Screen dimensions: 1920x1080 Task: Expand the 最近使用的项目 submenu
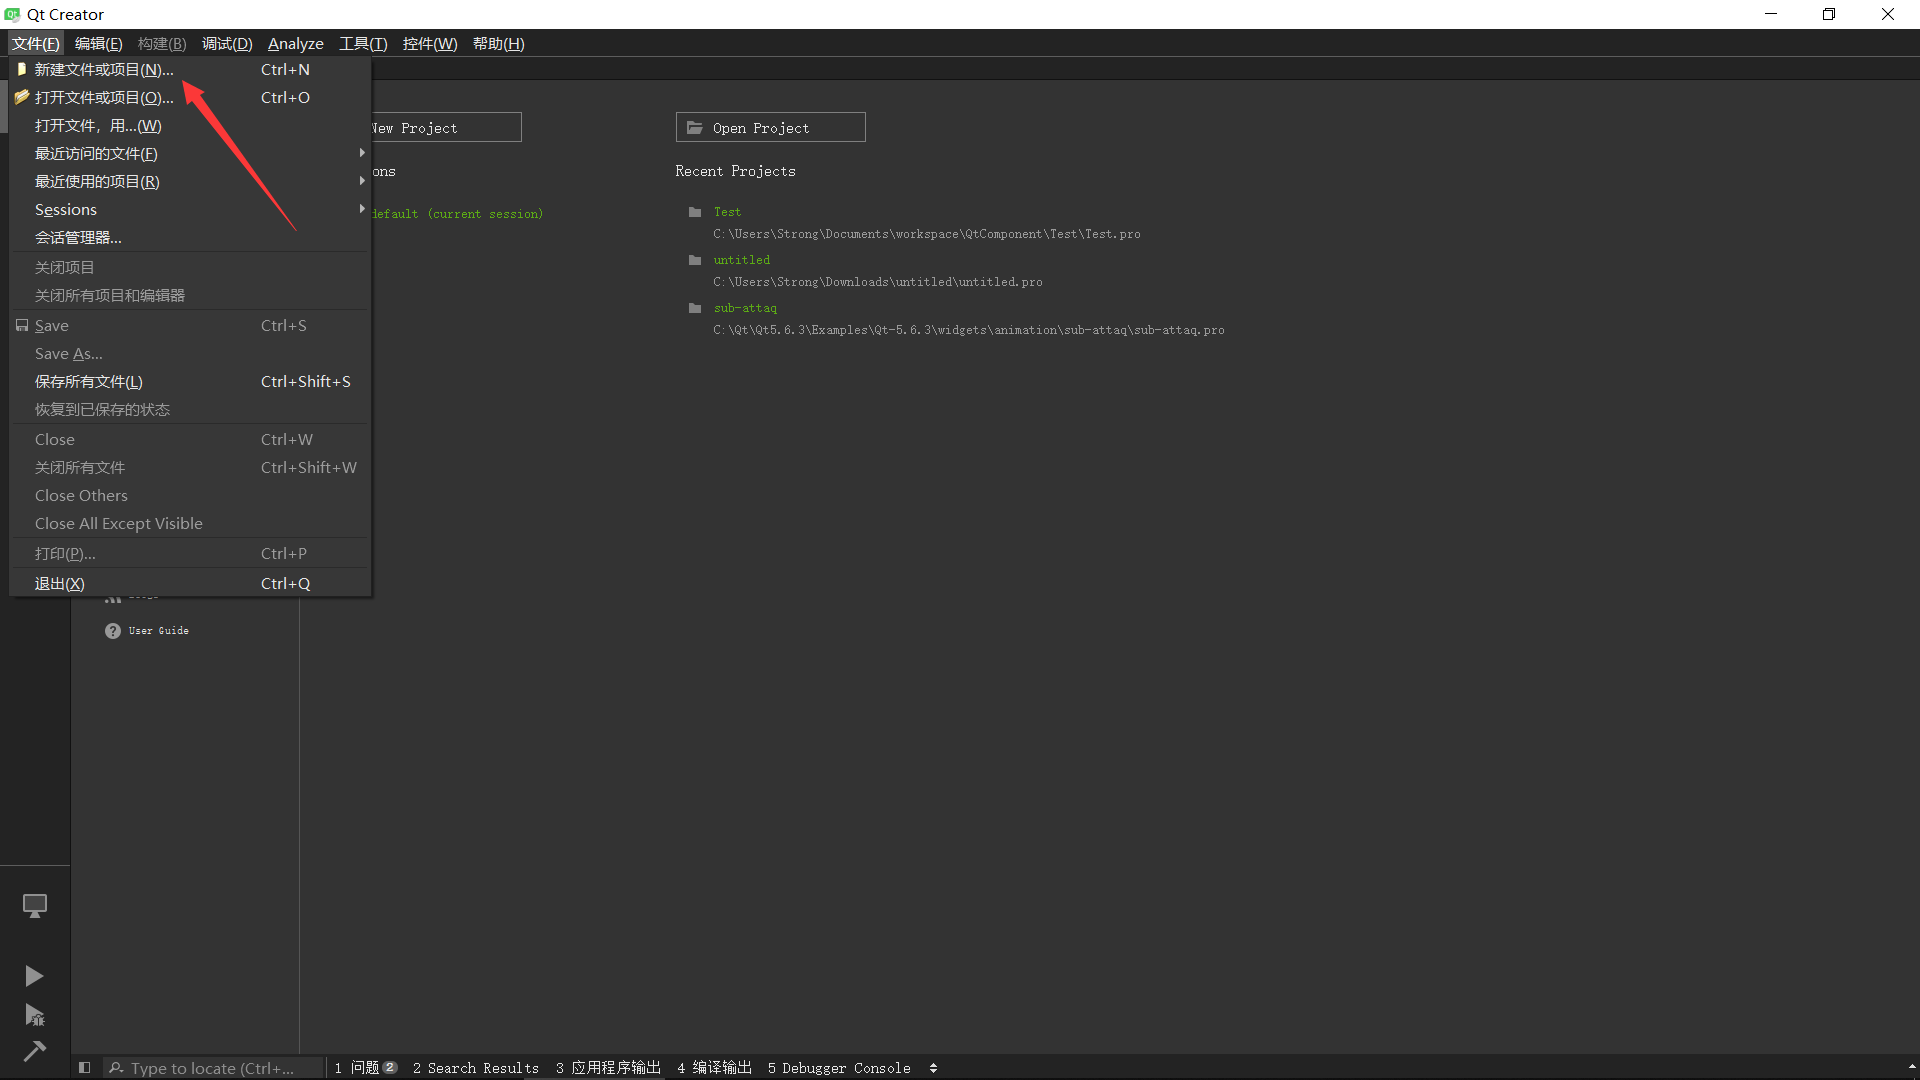click(x=362, y=181)
